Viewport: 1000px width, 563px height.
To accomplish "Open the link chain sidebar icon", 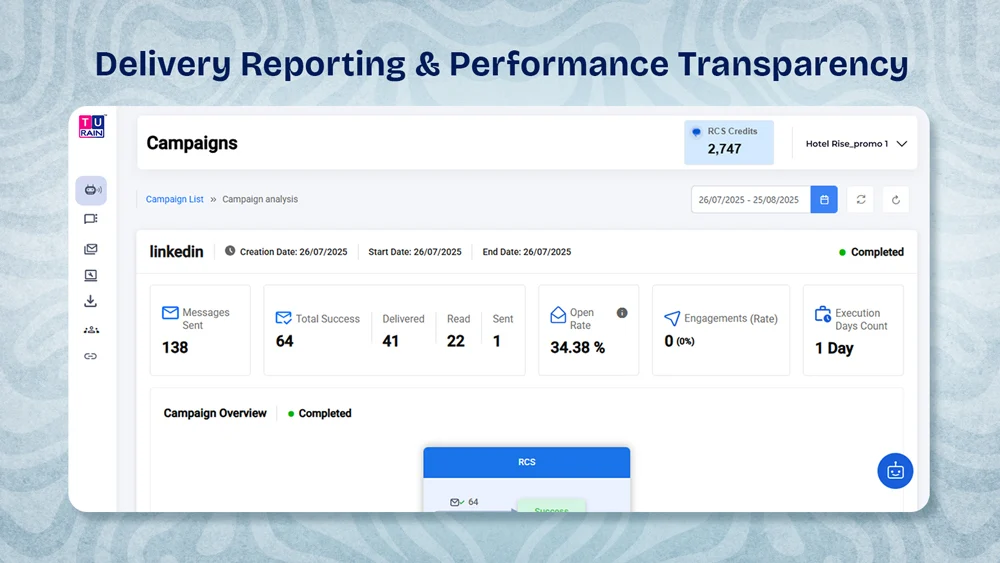I will click(91, 356).
